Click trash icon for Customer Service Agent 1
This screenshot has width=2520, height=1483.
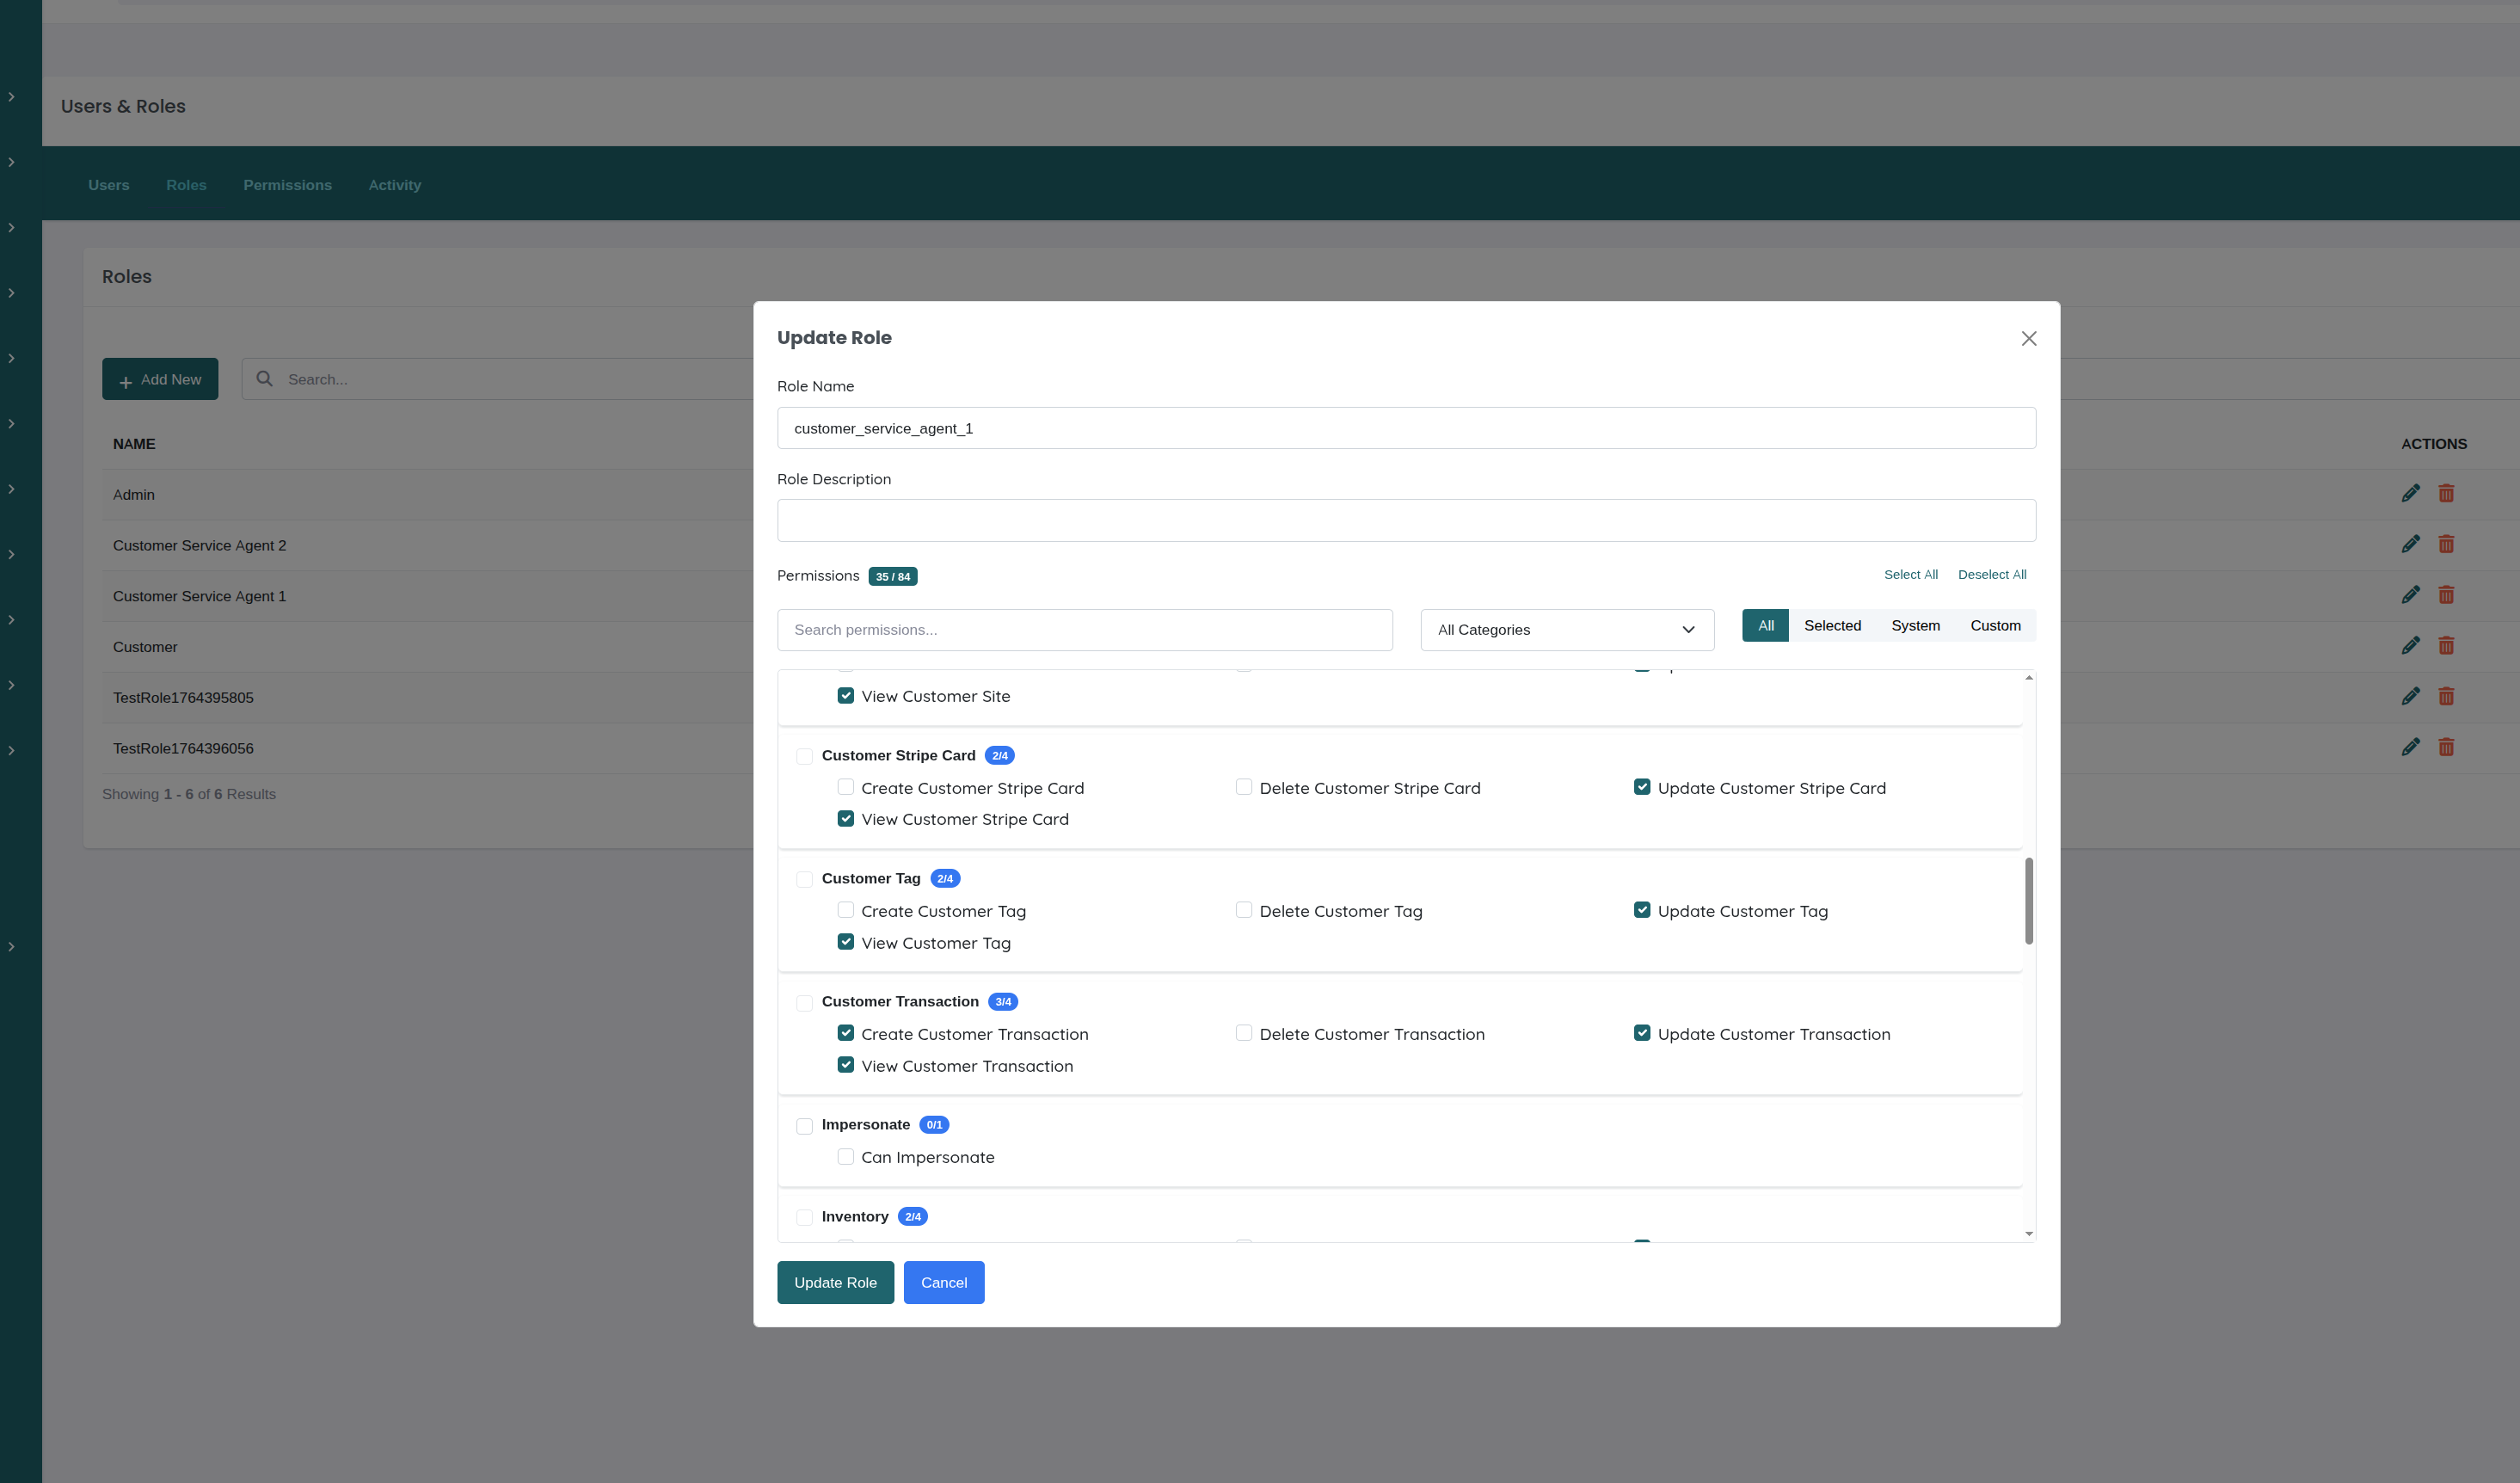[2446, 595]
